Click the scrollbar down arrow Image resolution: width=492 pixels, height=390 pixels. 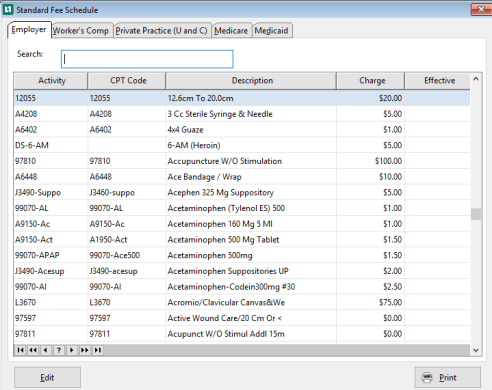point(476,350)
